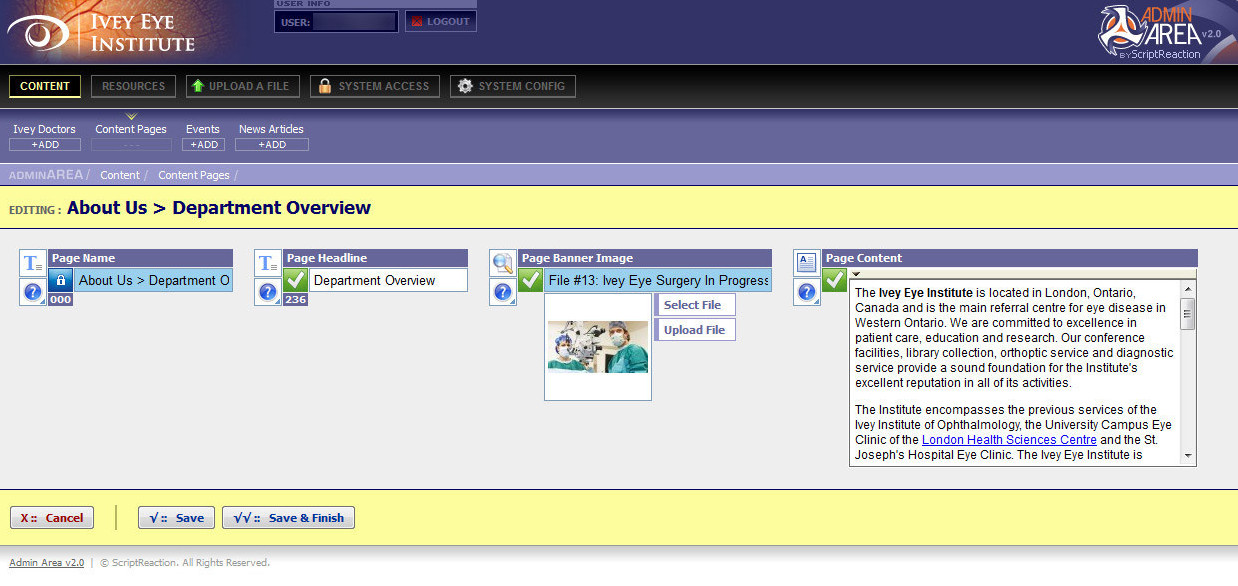The height and width of the screenshot is (586, 1238).
Task: Toggle the green checkmark beside Page Banner Image
Action: (x=531, y=280)
